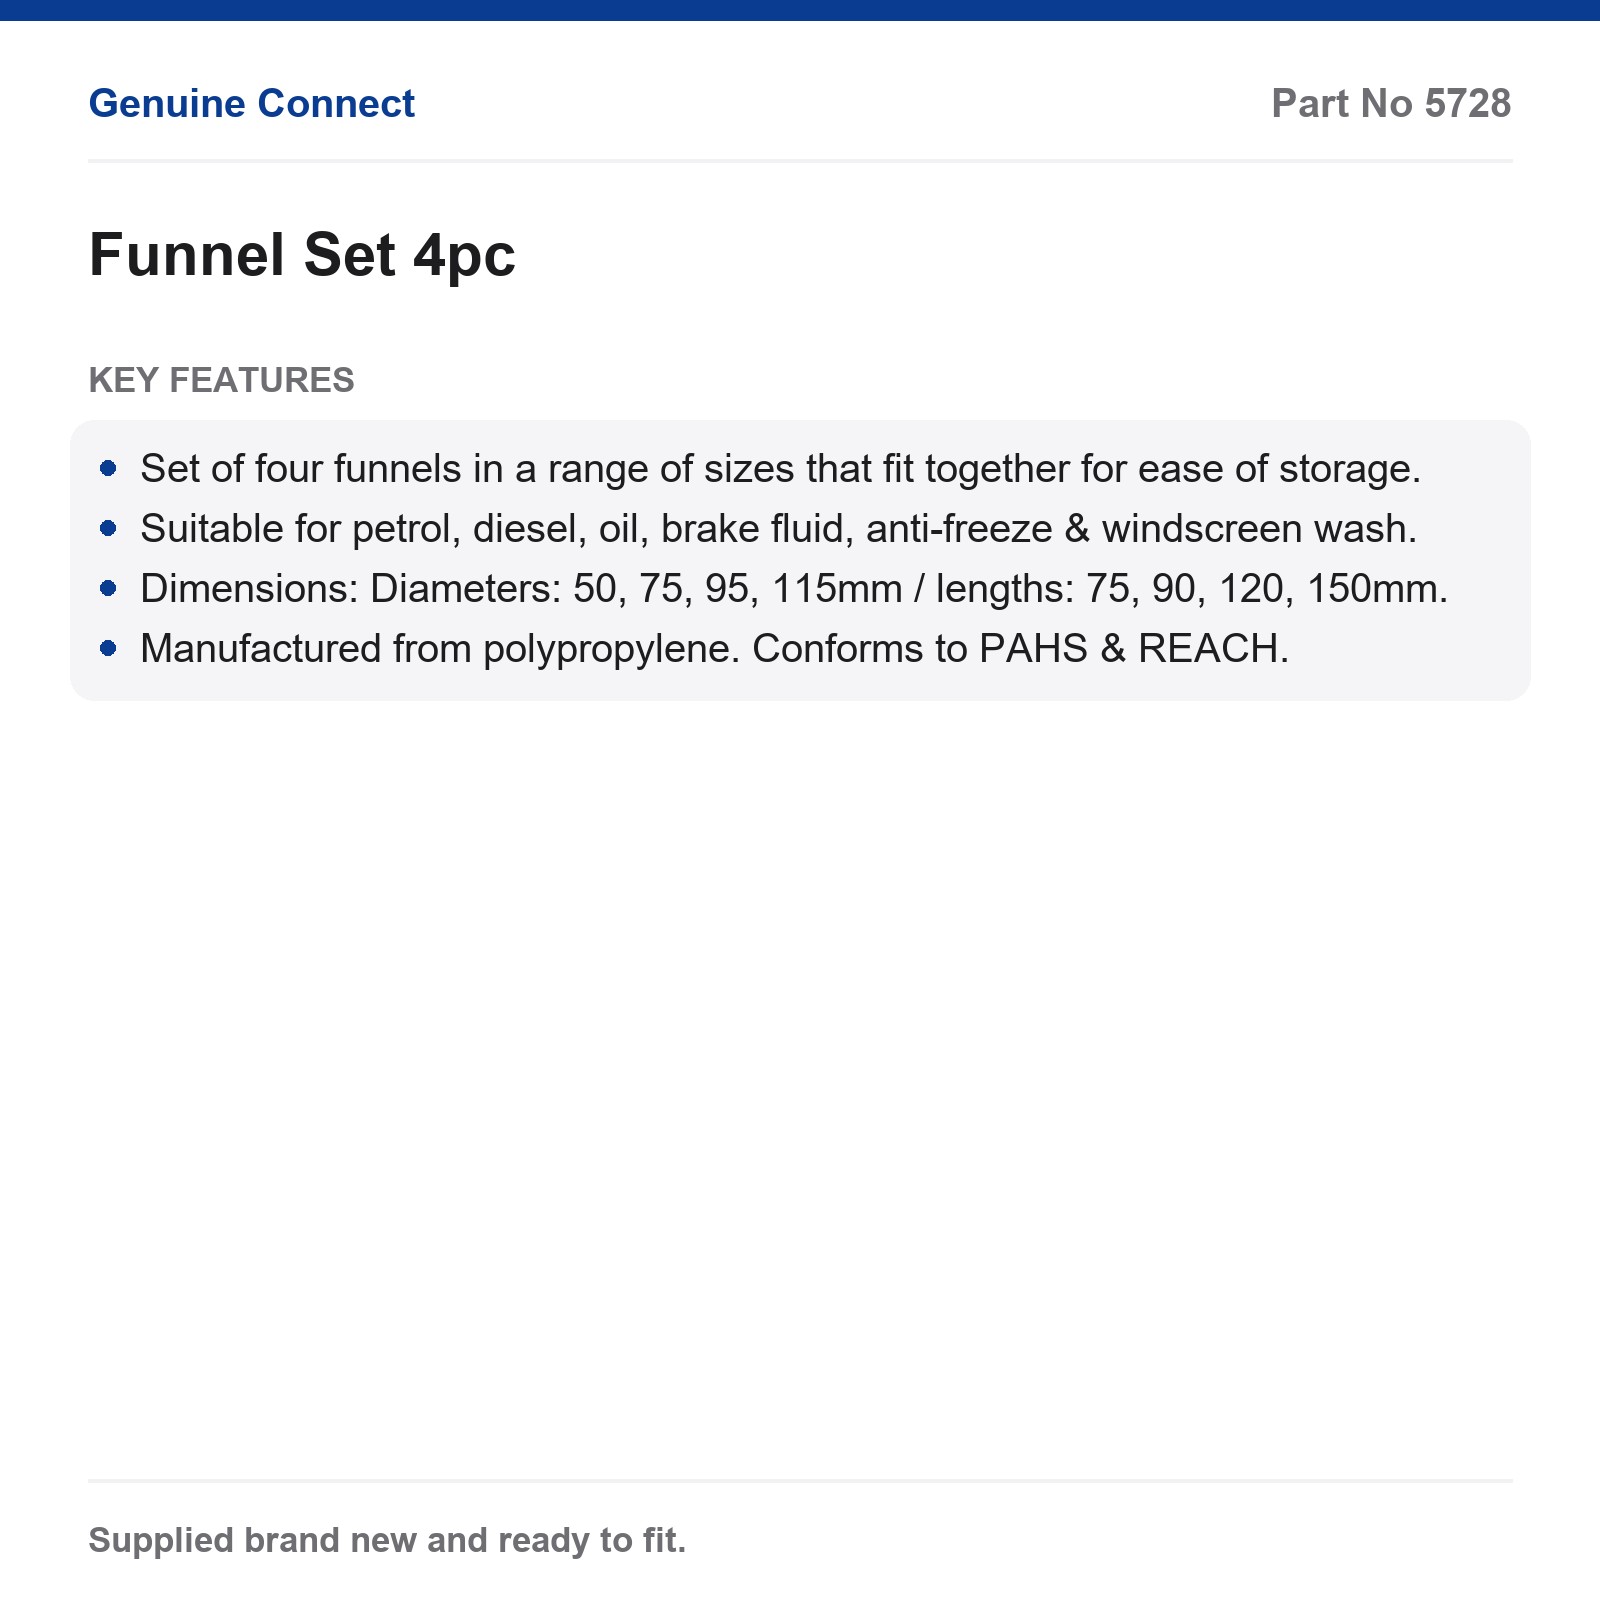Click the divider line below the header

[x=800, y=160]
